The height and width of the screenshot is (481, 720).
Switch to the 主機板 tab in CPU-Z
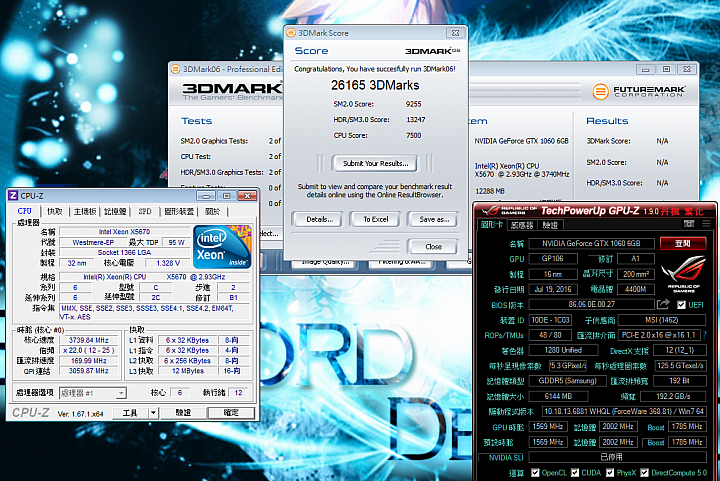[x=85, y=212]
